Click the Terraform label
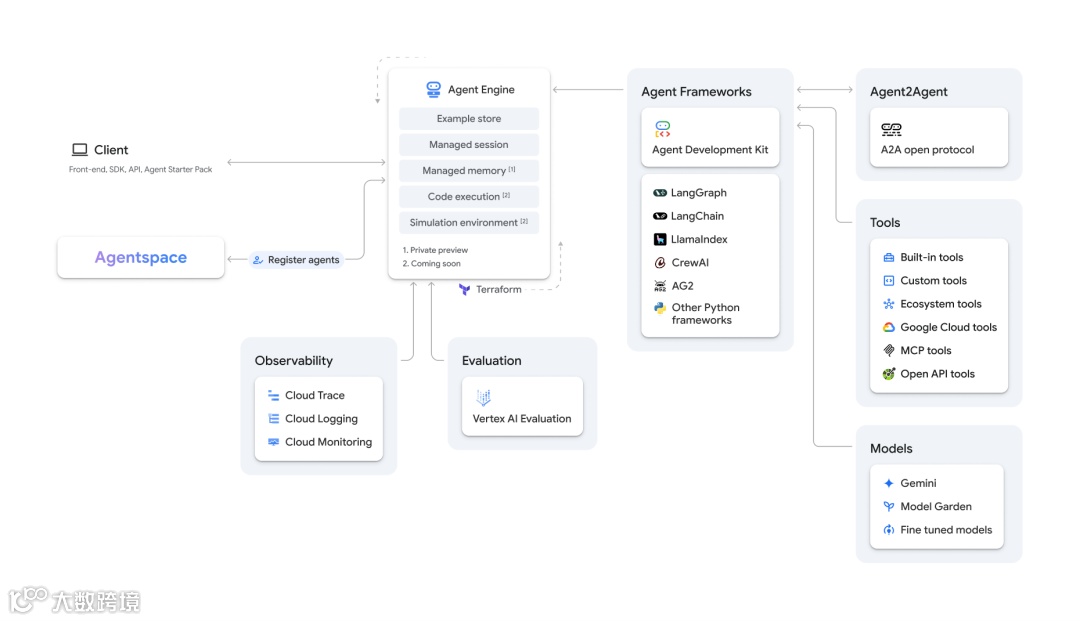The width and height of the screenshot is (1080, 621). pyautogui.click(x=499, y=290)
